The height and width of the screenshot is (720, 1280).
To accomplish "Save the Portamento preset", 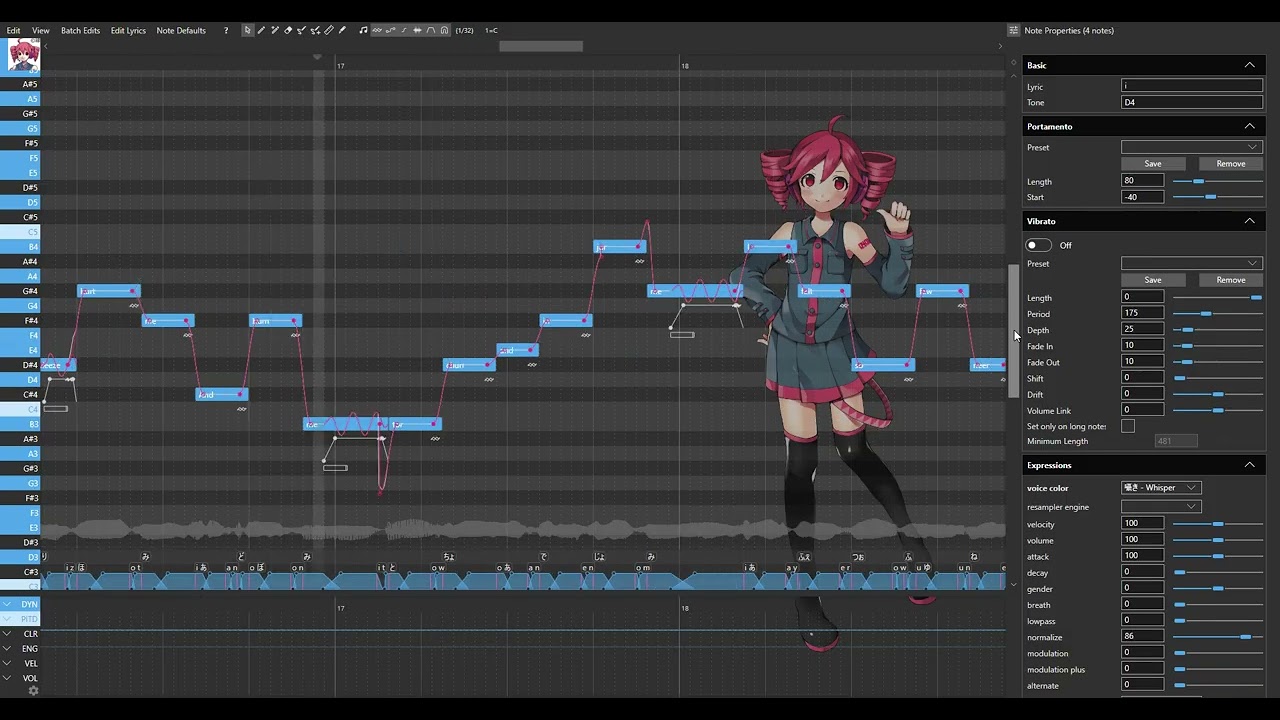I will 1153,164.
